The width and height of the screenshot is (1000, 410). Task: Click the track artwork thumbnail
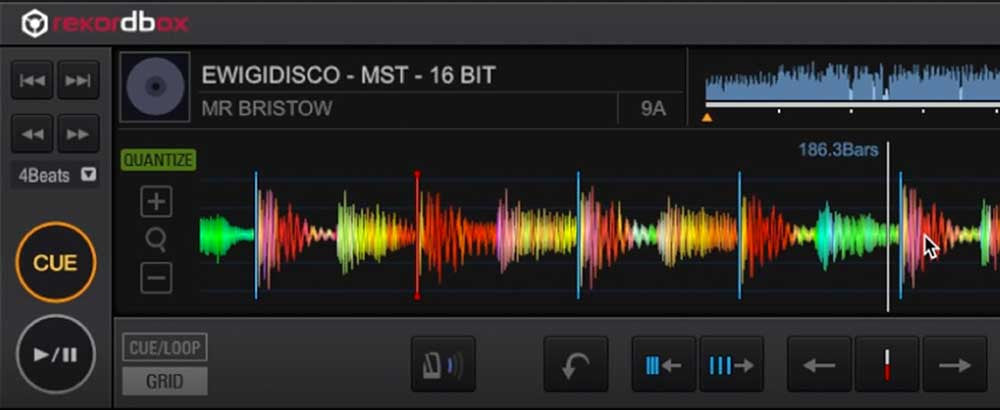click(155, 87)
